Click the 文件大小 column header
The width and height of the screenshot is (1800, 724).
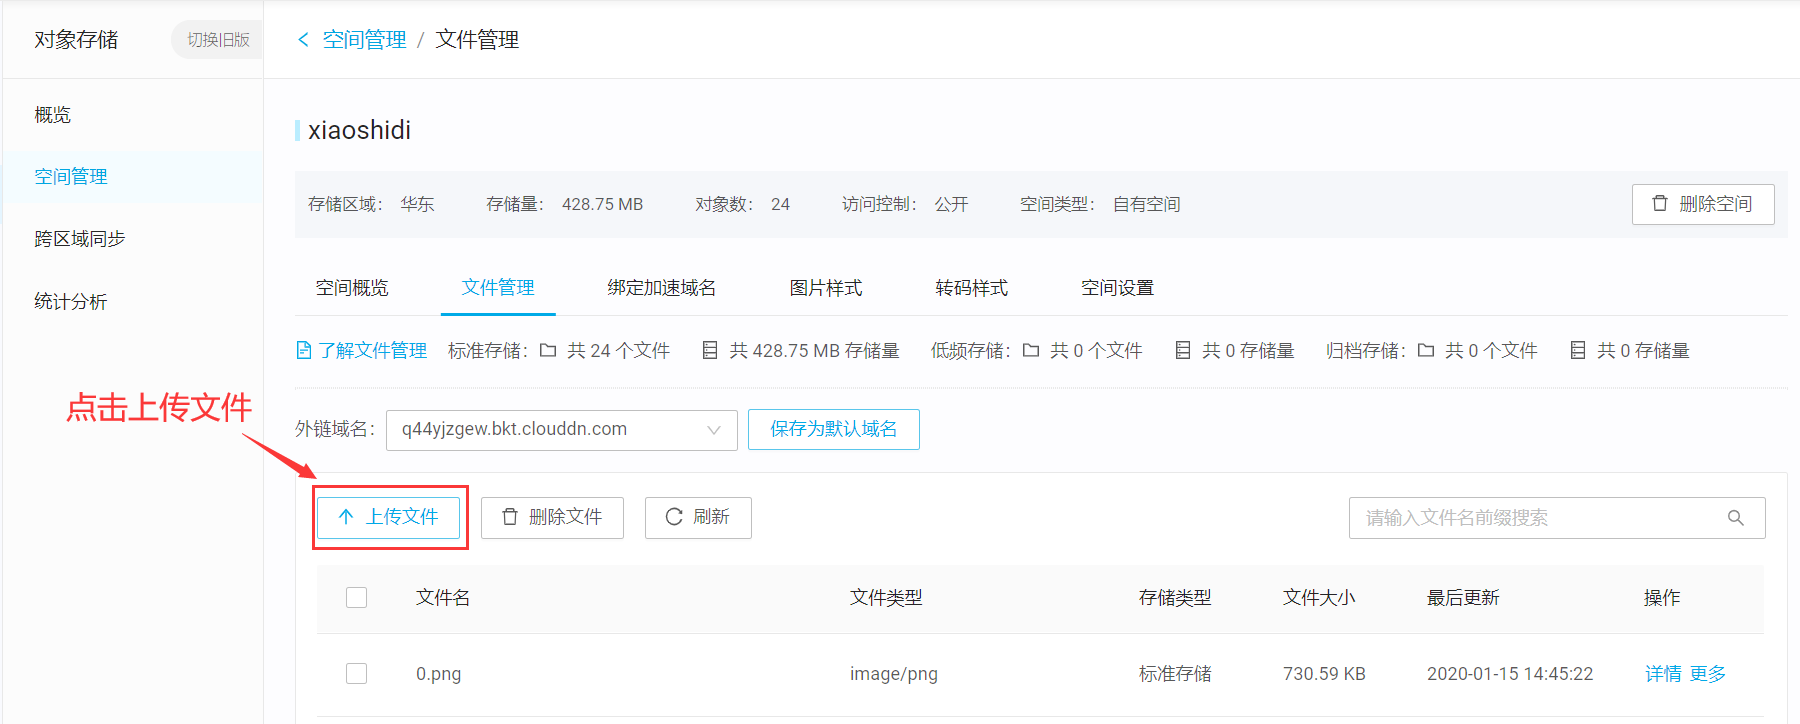click(x=1319, y=598)
